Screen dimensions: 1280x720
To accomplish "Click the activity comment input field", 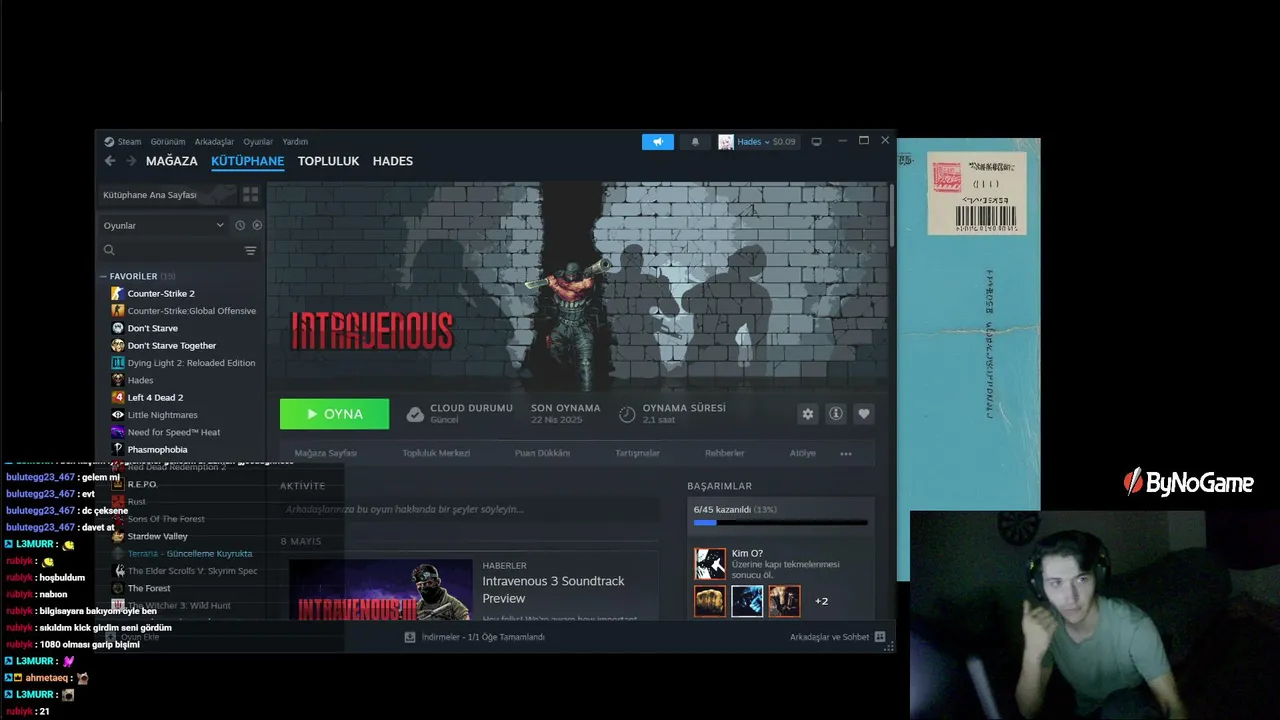I will click(x=470, y=510).
